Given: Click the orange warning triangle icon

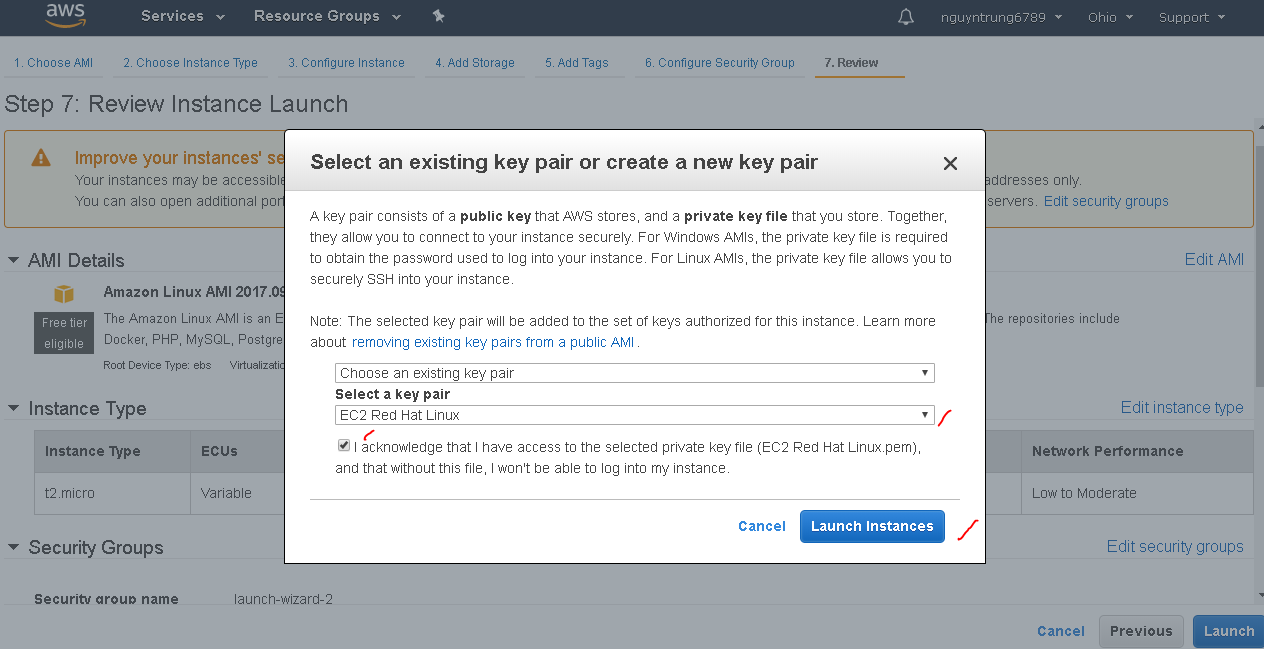Looking at the screenshot, I should pyautogui.click(x=41, y=158).
